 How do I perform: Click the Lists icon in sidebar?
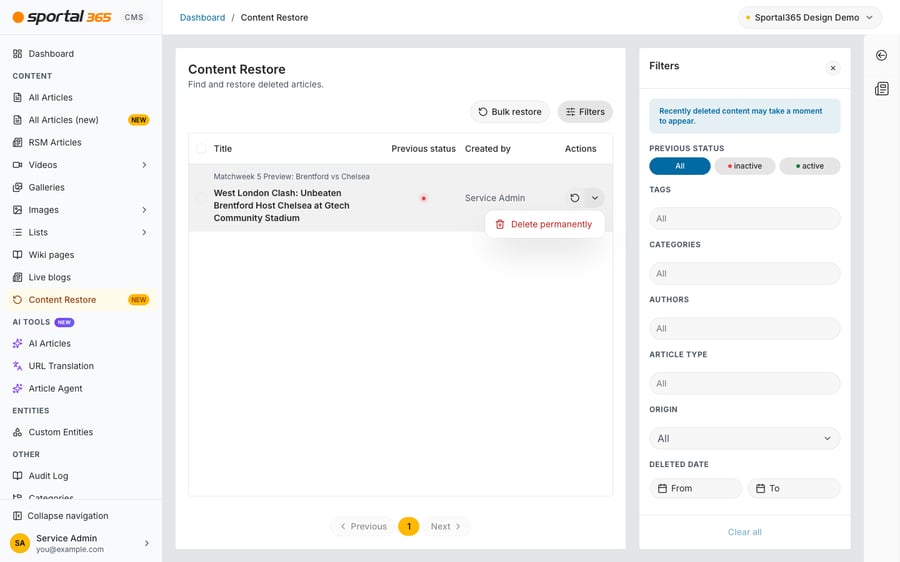pos(17,232)
